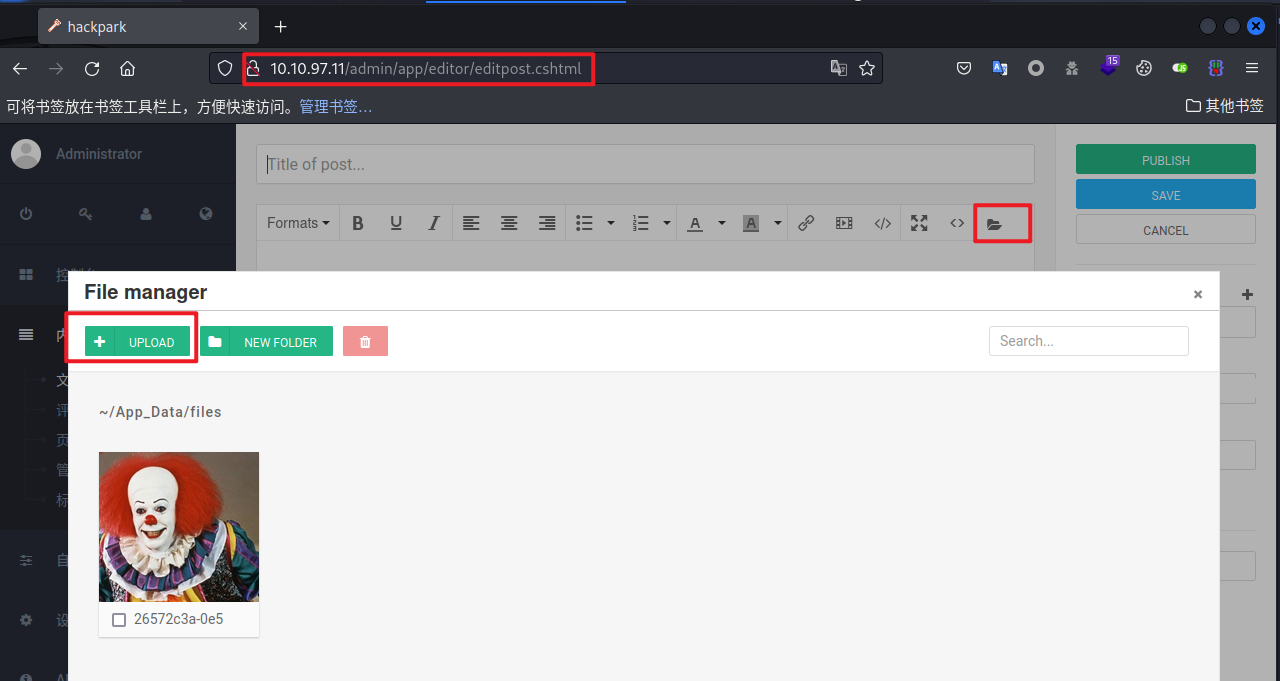Toggle fullscreen editor mode

(x=919, y=223)
